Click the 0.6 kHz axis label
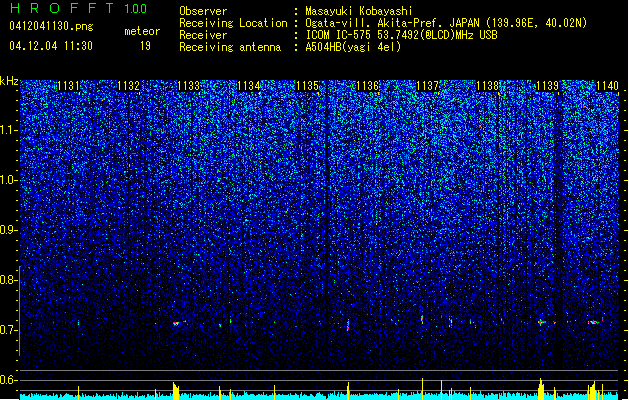629x400 pixels. click(x=8, y=380)
